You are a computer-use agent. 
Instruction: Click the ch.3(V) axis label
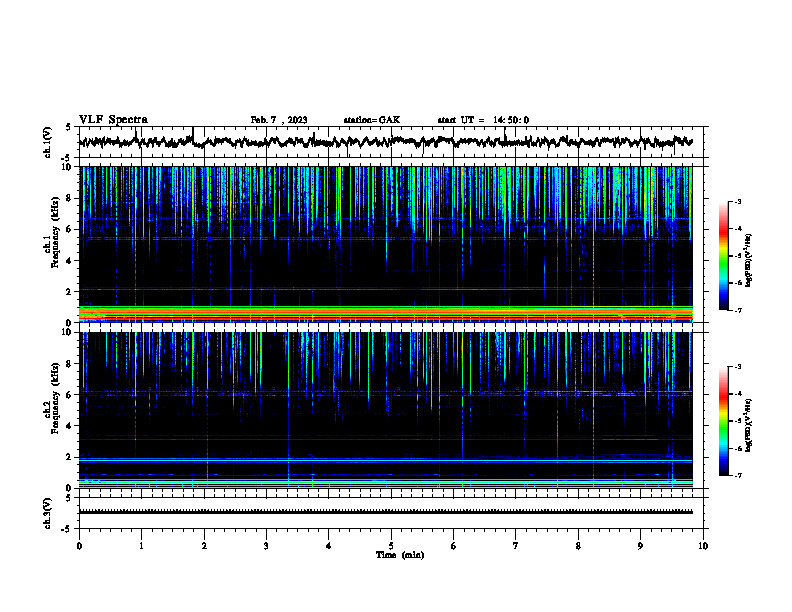click(47, 513)
